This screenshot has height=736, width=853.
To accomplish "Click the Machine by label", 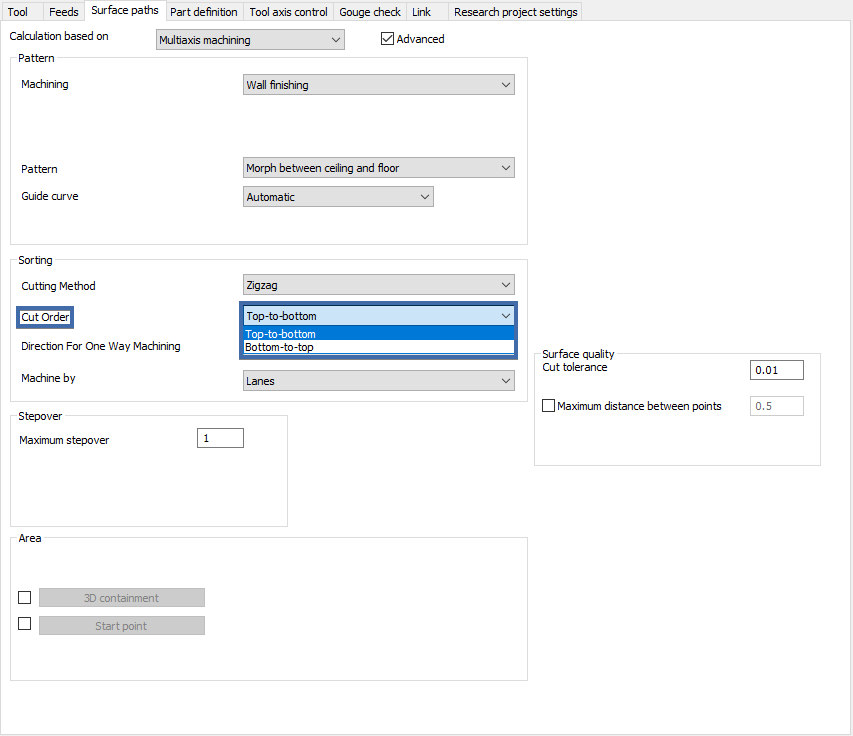I will [48, 378].
